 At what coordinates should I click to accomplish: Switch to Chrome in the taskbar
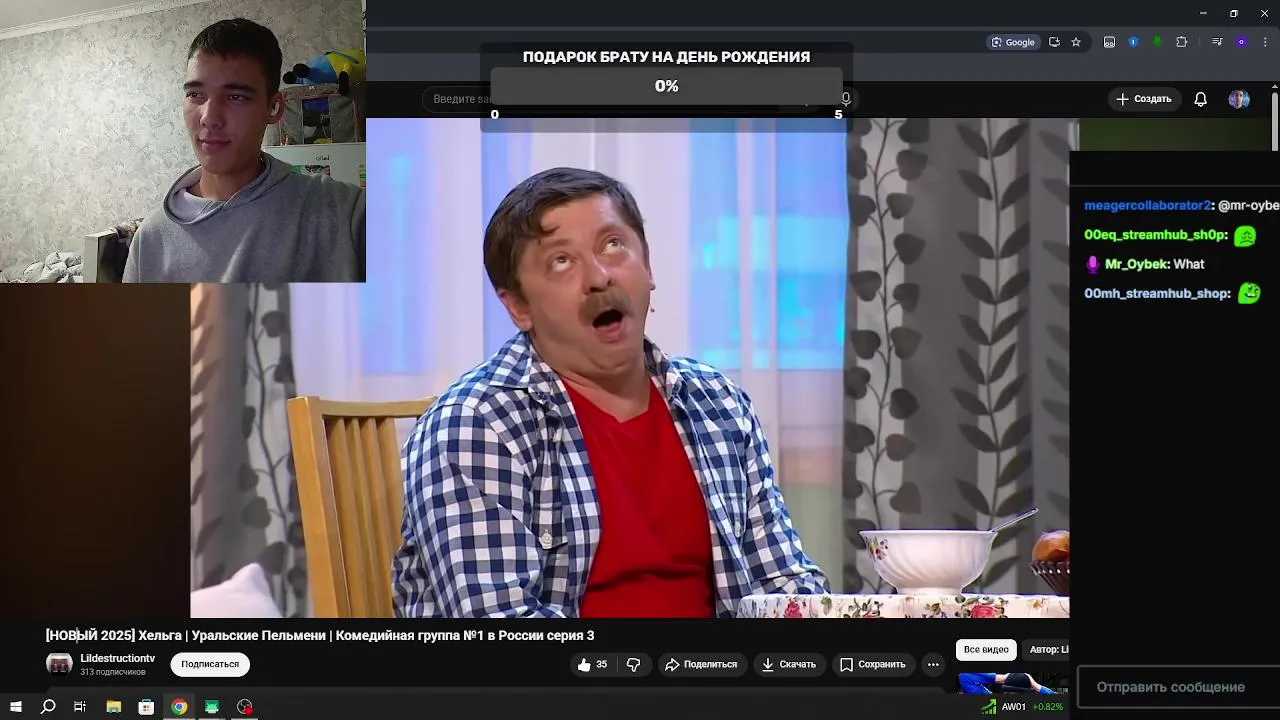tap(179, 707)
